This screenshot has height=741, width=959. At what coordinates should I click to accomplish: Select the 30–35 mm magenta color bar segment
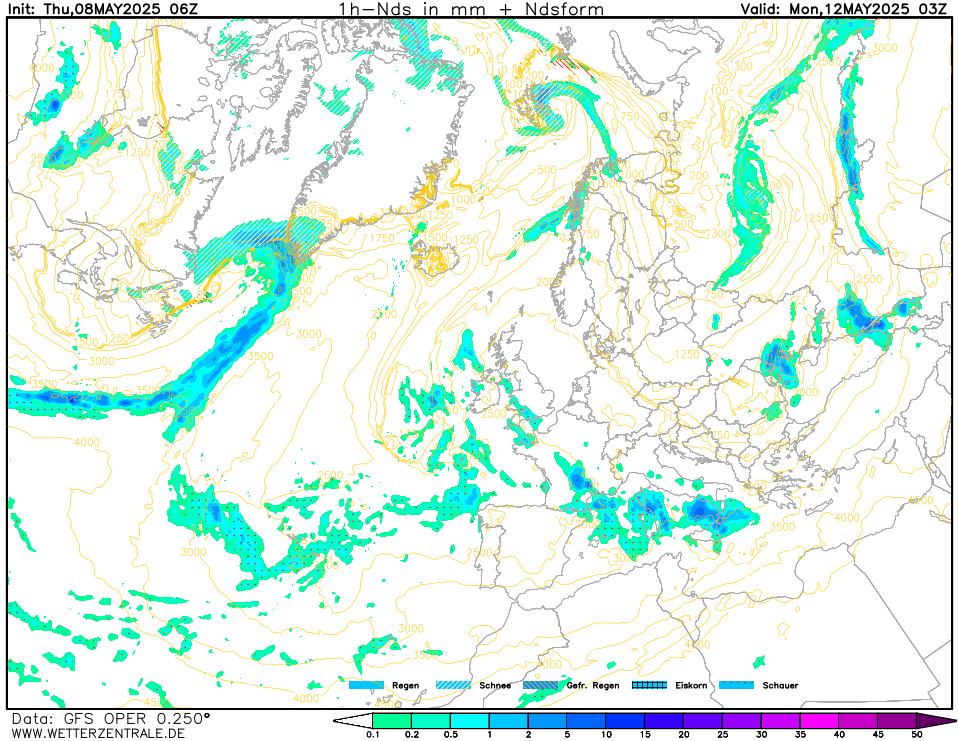coord(780,721)
